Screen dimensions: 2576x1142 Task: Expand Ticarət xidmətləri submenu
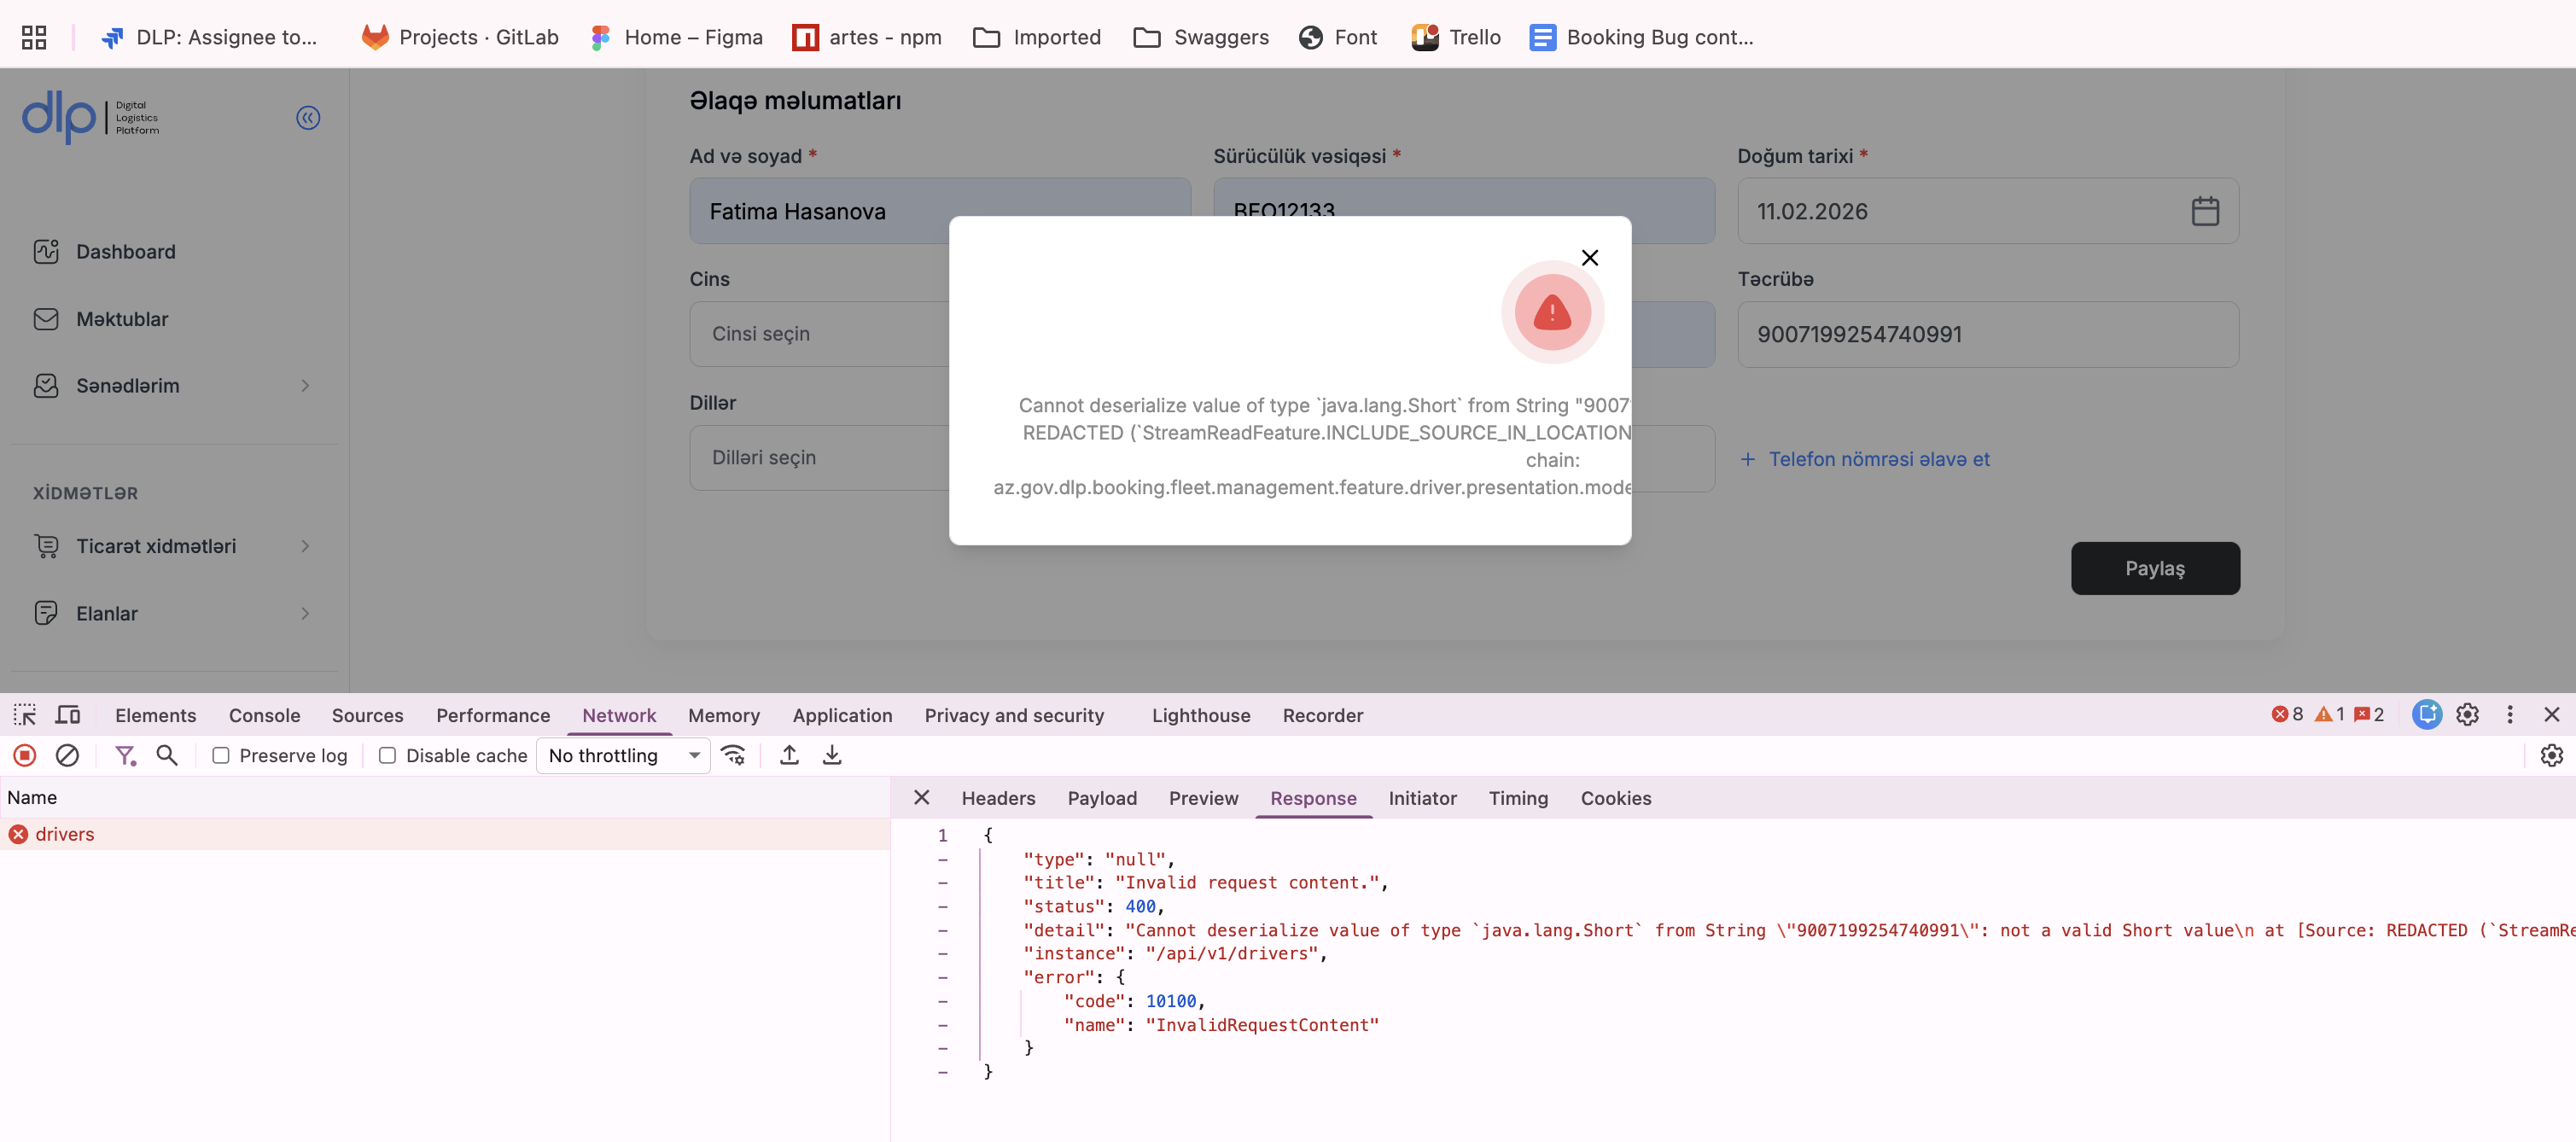(x=305, y=546)
